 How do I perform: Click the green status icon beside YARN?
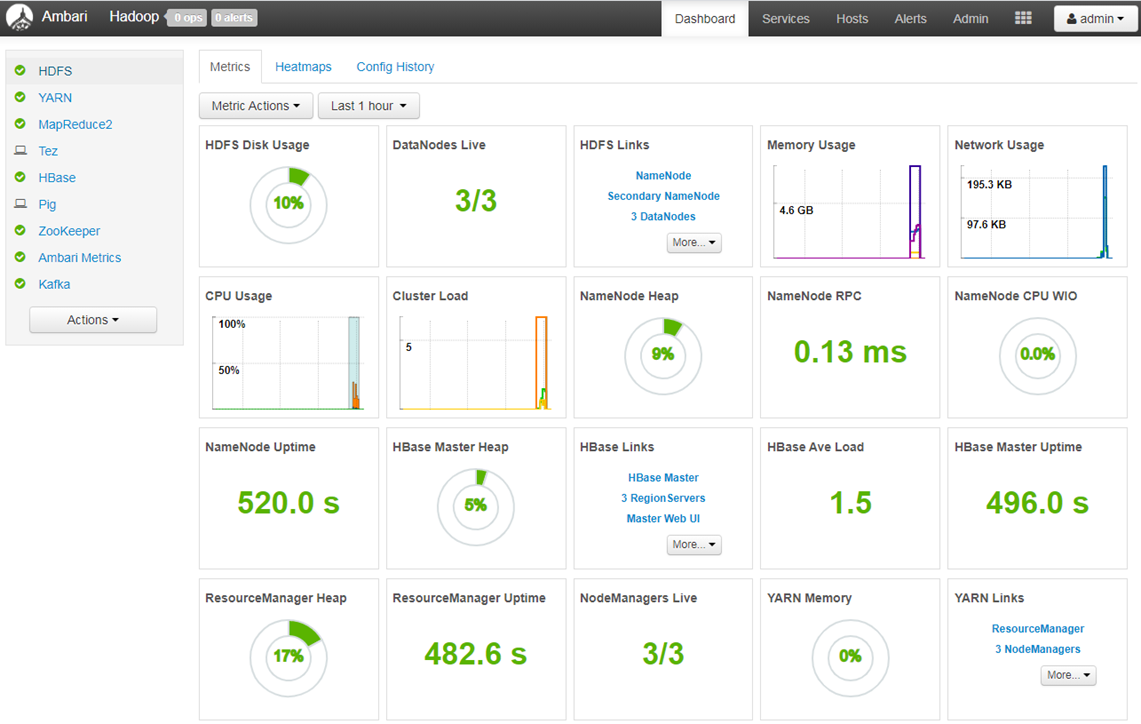[x=20, y=98]
